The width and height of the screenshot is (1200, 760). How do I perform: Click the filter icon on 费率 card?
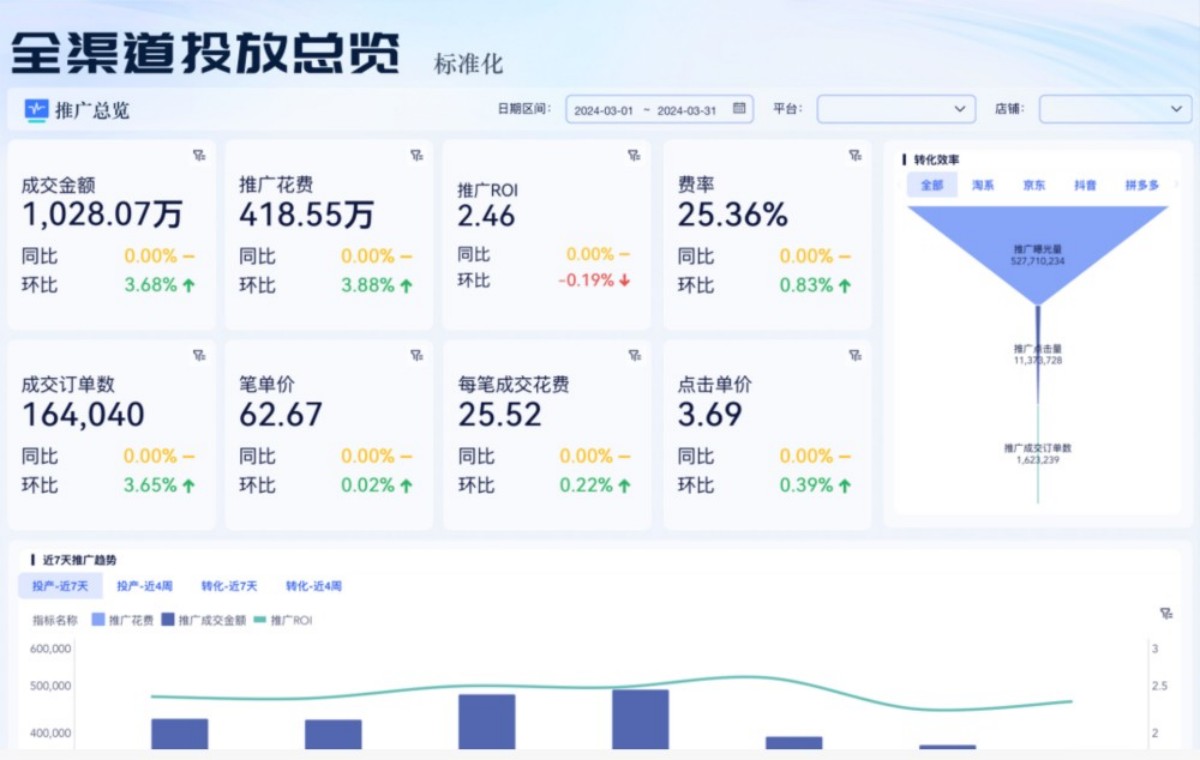pos(852,156)
